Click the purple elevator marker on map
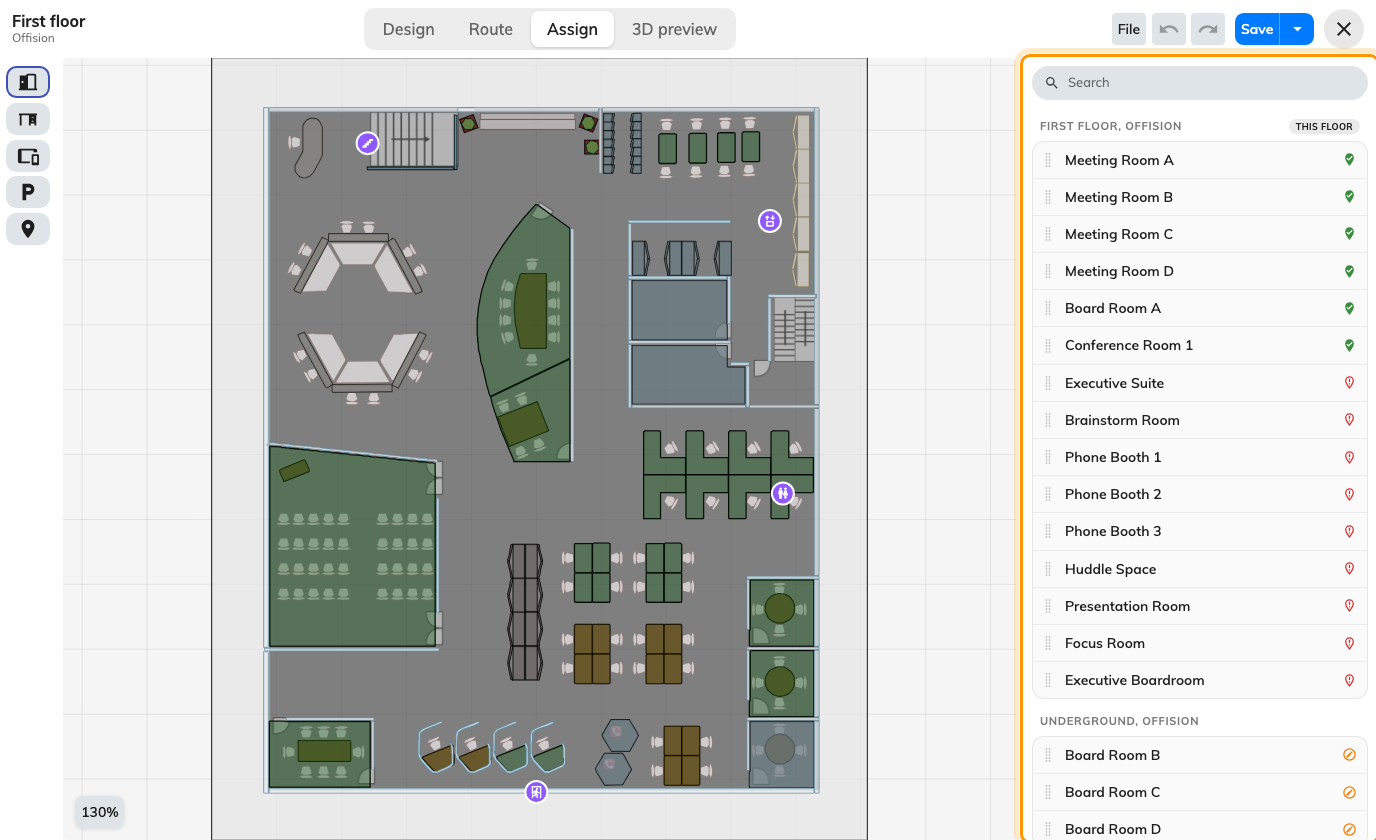Viewport: 1376px width, 840px height. [x=769, y=221]
